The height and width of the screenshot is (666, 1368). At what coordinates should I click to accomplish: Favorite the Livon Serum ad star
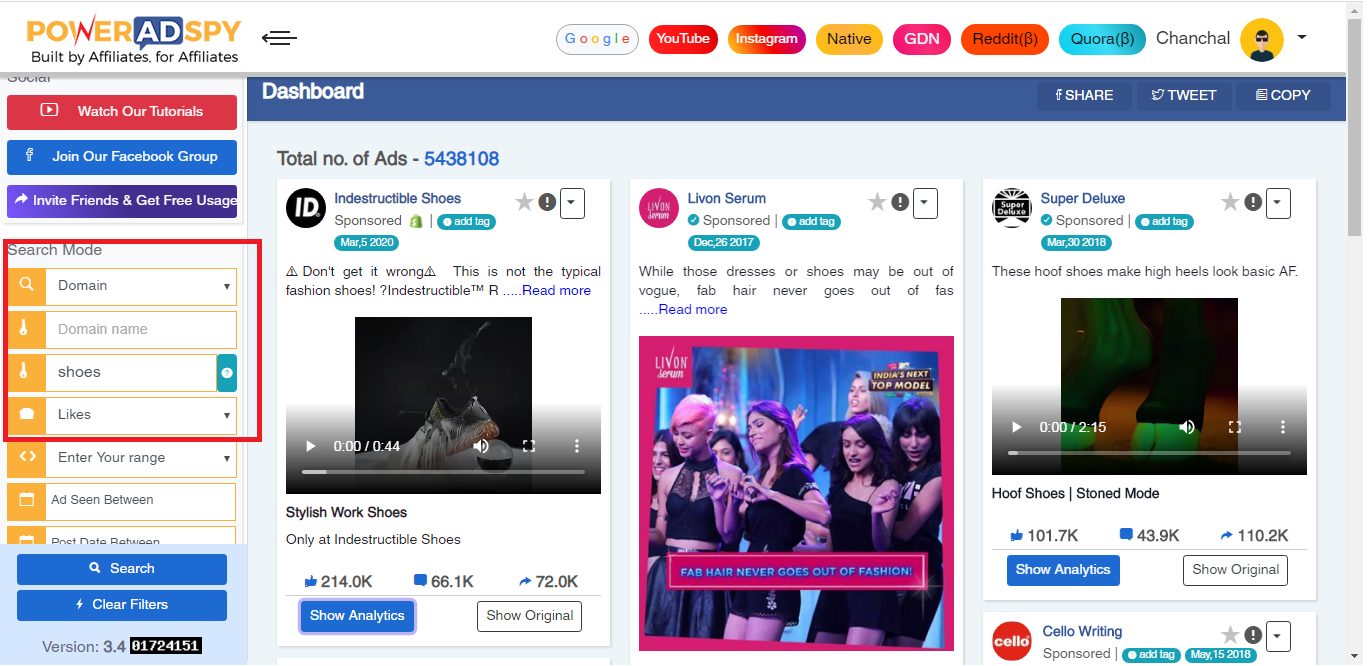pyautogui.click(x=877, y=203)
